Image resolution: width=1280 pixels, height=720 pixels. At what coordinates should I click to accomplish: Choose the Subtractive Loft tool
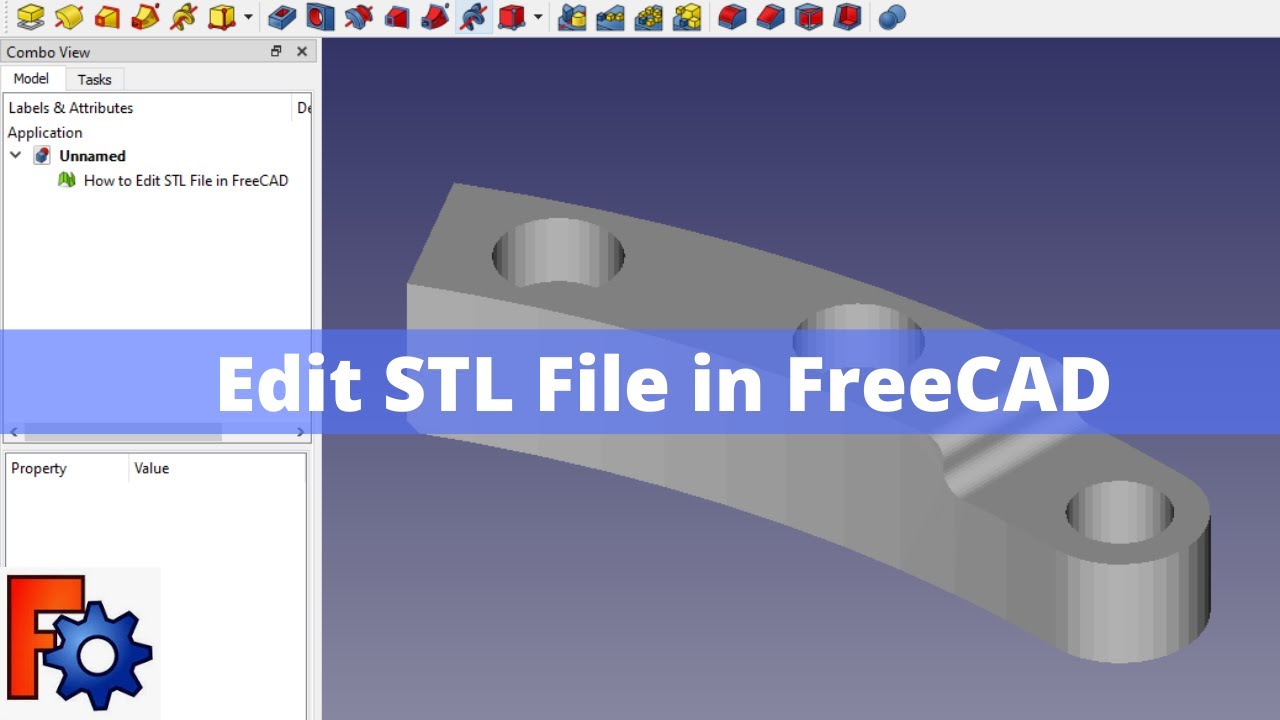(x=397, y=17)
